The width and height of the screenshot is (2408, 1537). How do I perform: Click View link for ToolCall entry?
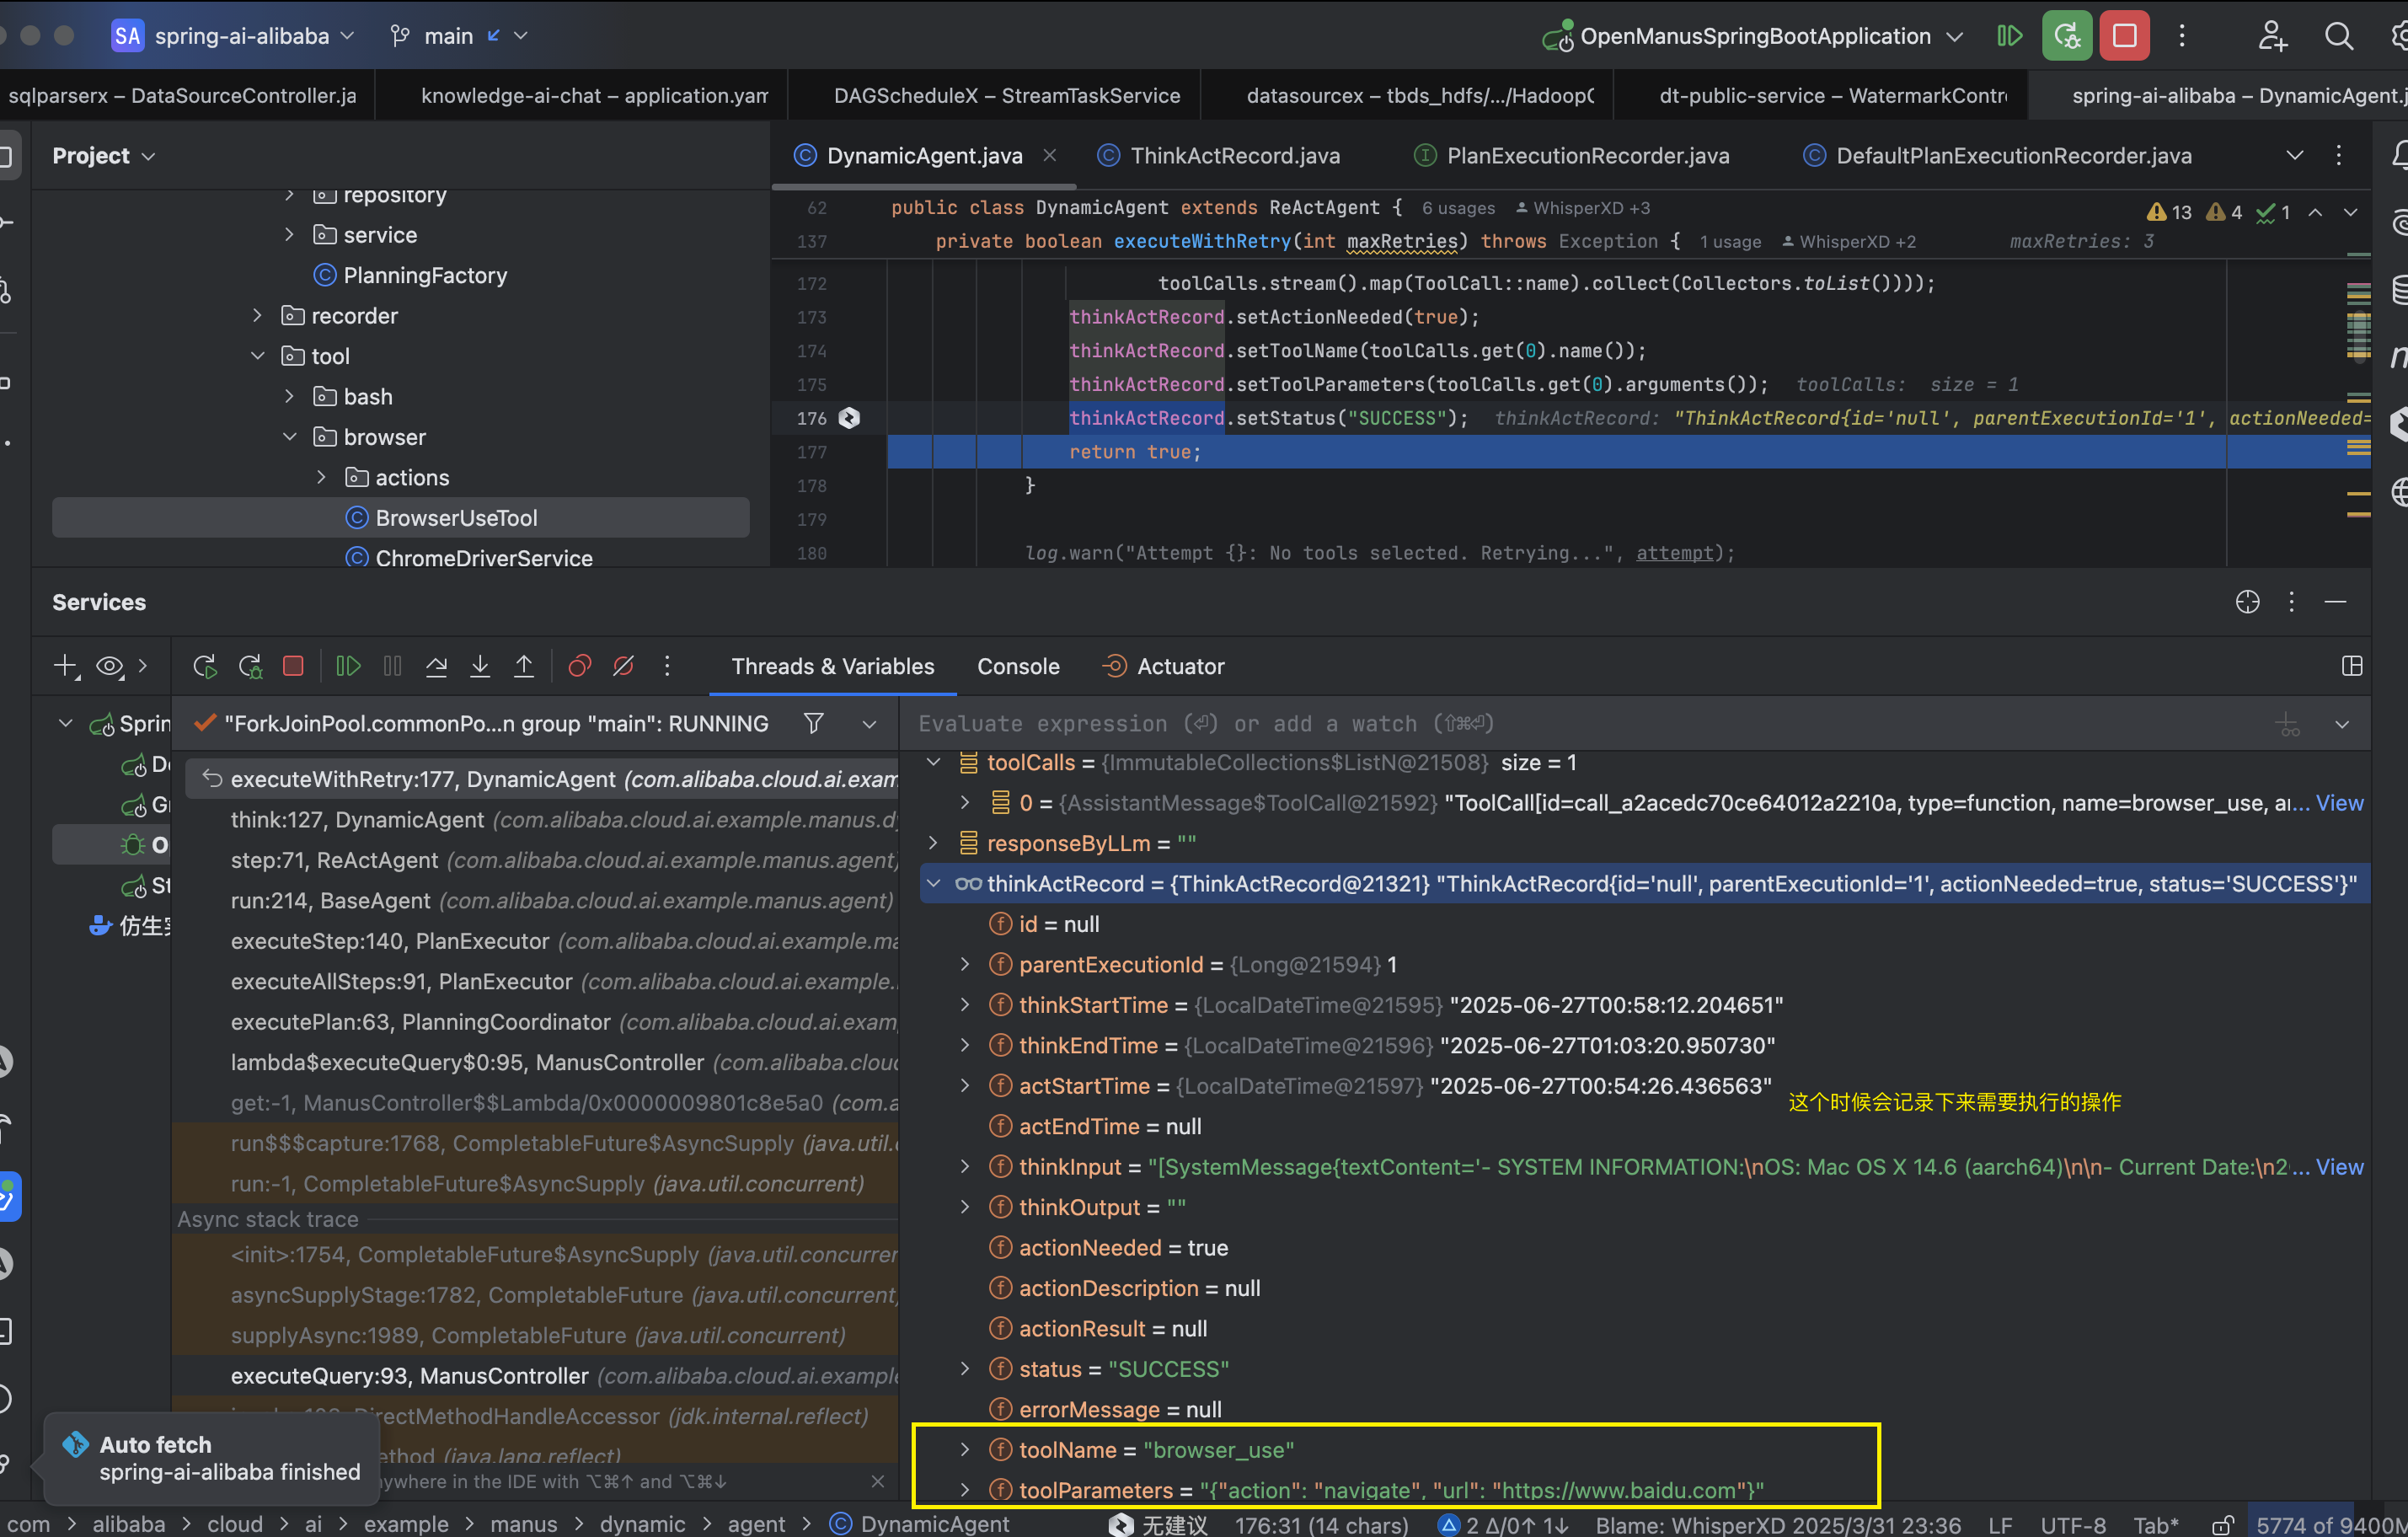coord(2339,803)
